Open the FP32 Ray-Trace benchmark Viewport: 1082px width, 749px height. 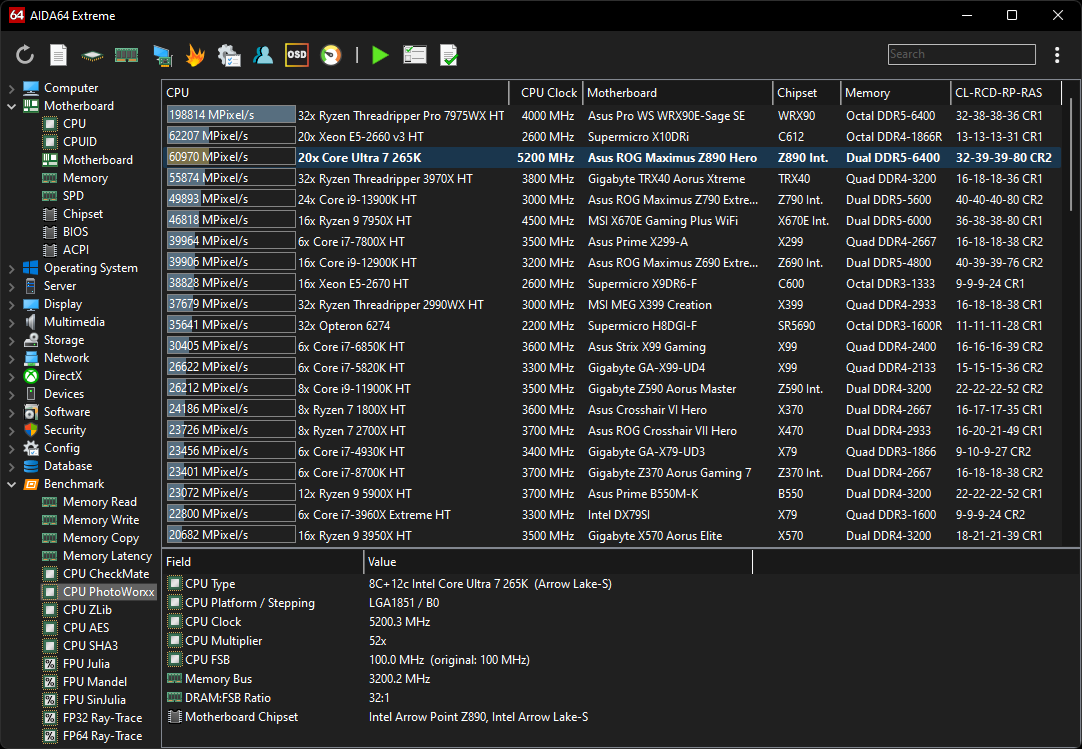[x=102, y=718]
